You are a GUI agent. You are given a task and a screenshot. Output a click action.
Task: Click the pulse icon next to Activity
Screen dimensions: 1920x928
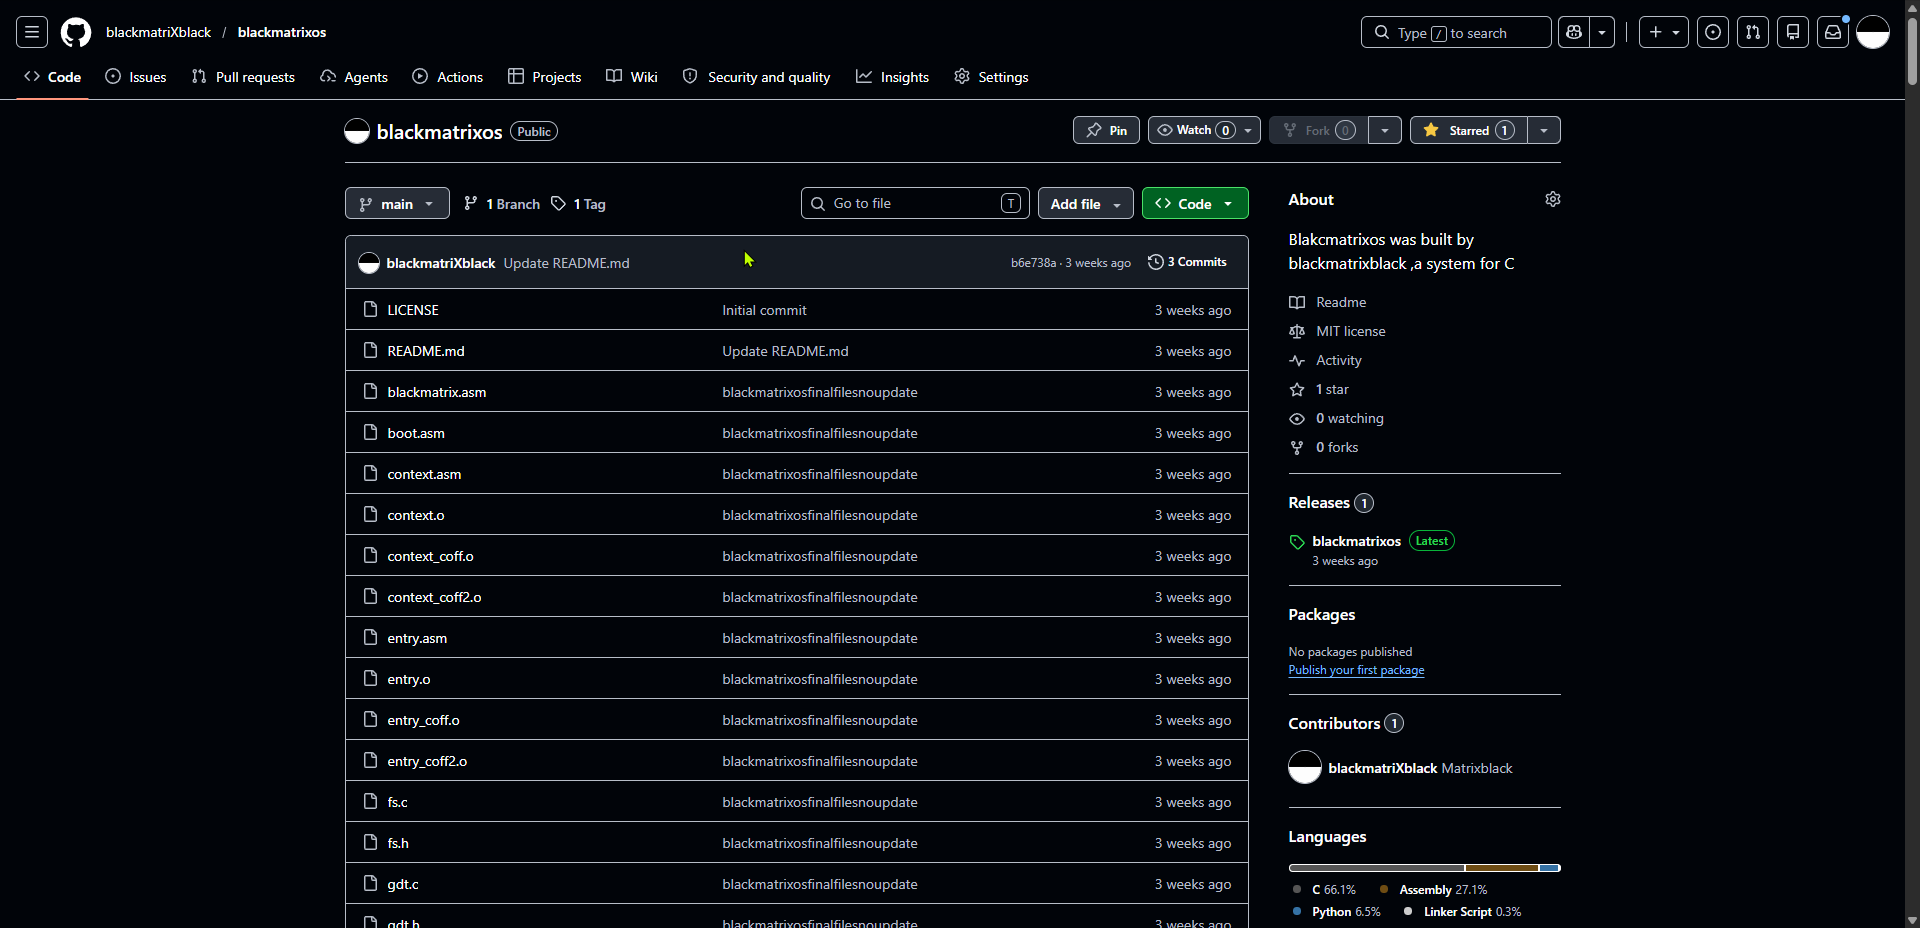[1297, 360]
